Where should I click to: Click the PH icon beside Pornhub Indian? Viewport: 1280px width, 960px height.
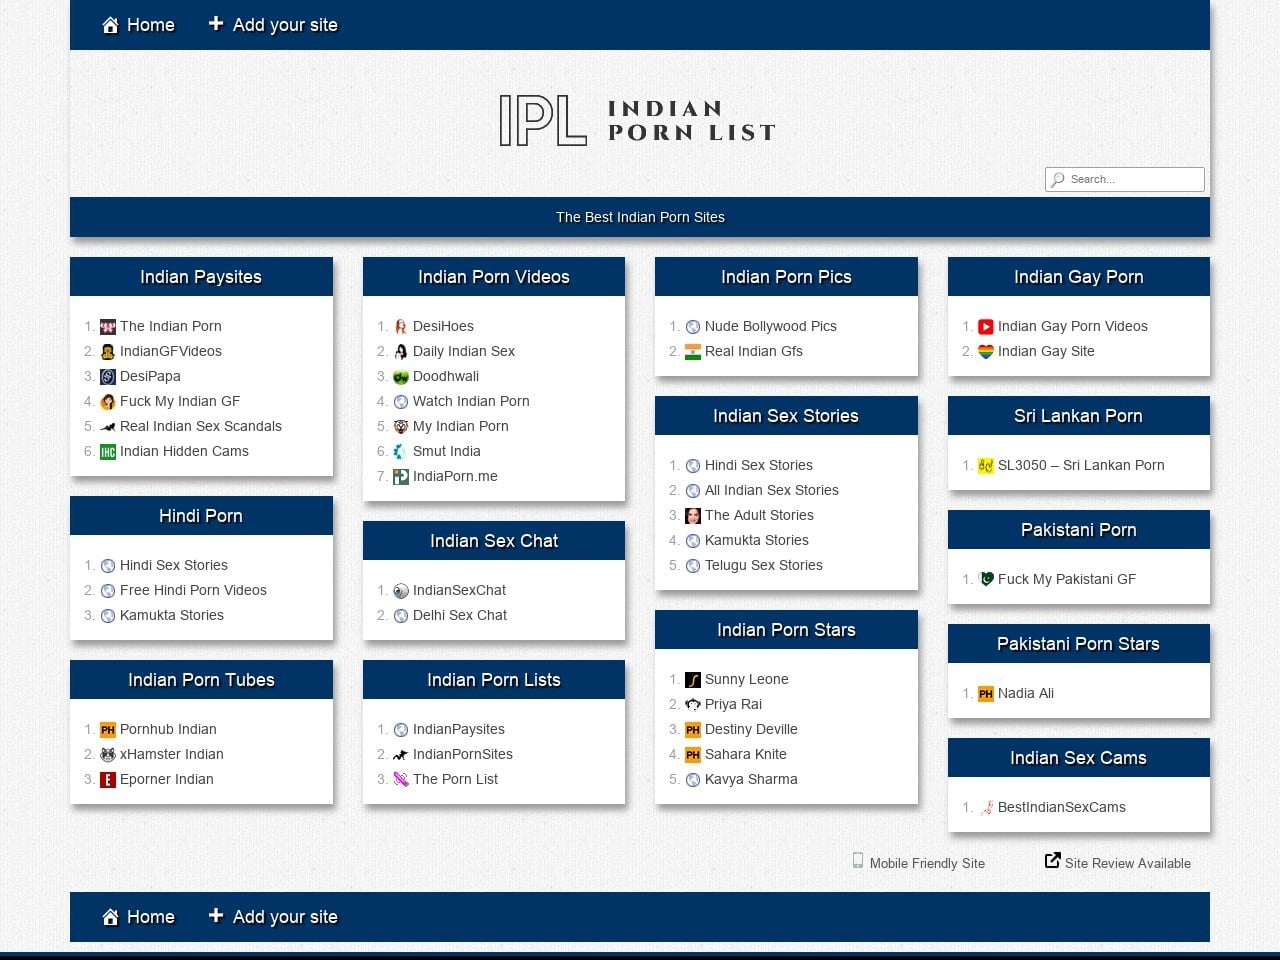click(x=108, y=730)
